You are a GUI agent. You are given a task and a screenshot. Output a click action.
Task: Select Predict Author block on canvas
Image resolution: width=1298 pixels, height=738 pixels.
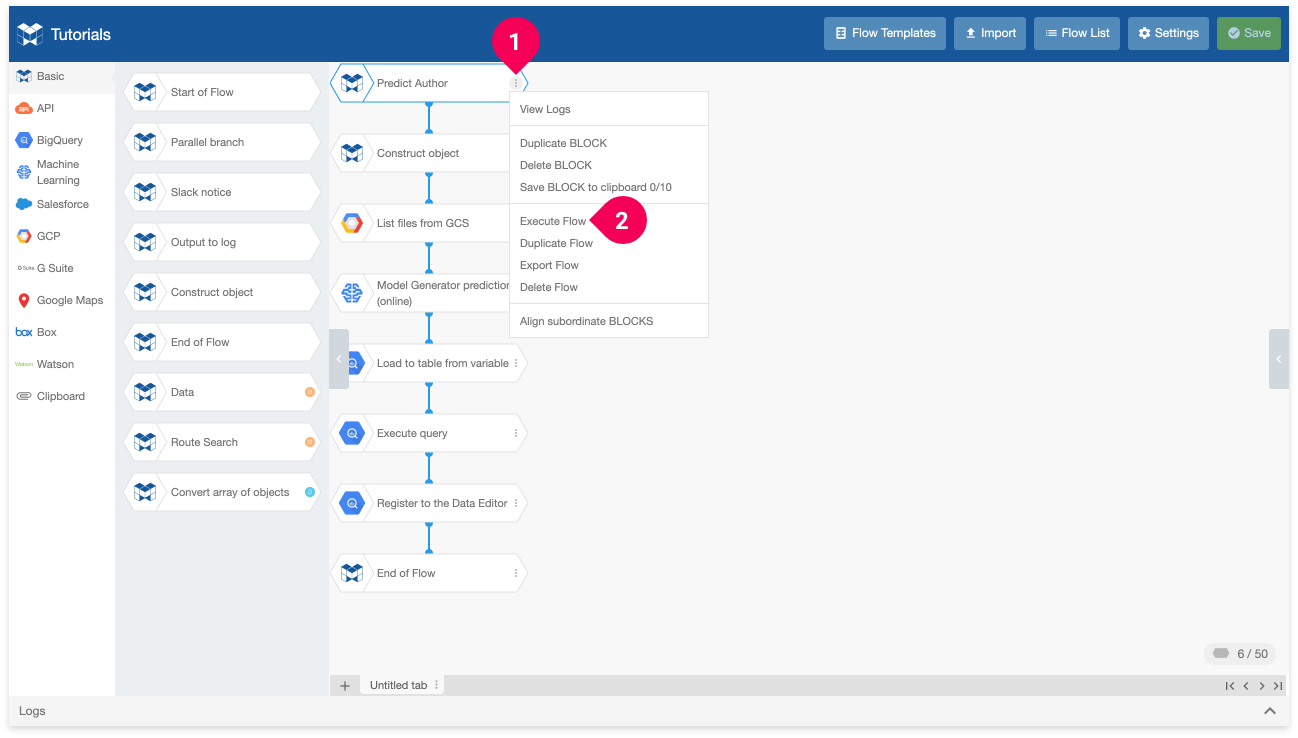coord(428,83)
